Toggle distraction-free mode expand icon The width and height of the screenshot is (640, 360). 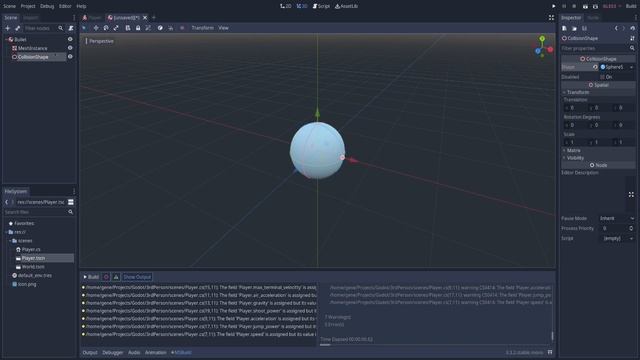pyautogui.click(x=551, y=18)
